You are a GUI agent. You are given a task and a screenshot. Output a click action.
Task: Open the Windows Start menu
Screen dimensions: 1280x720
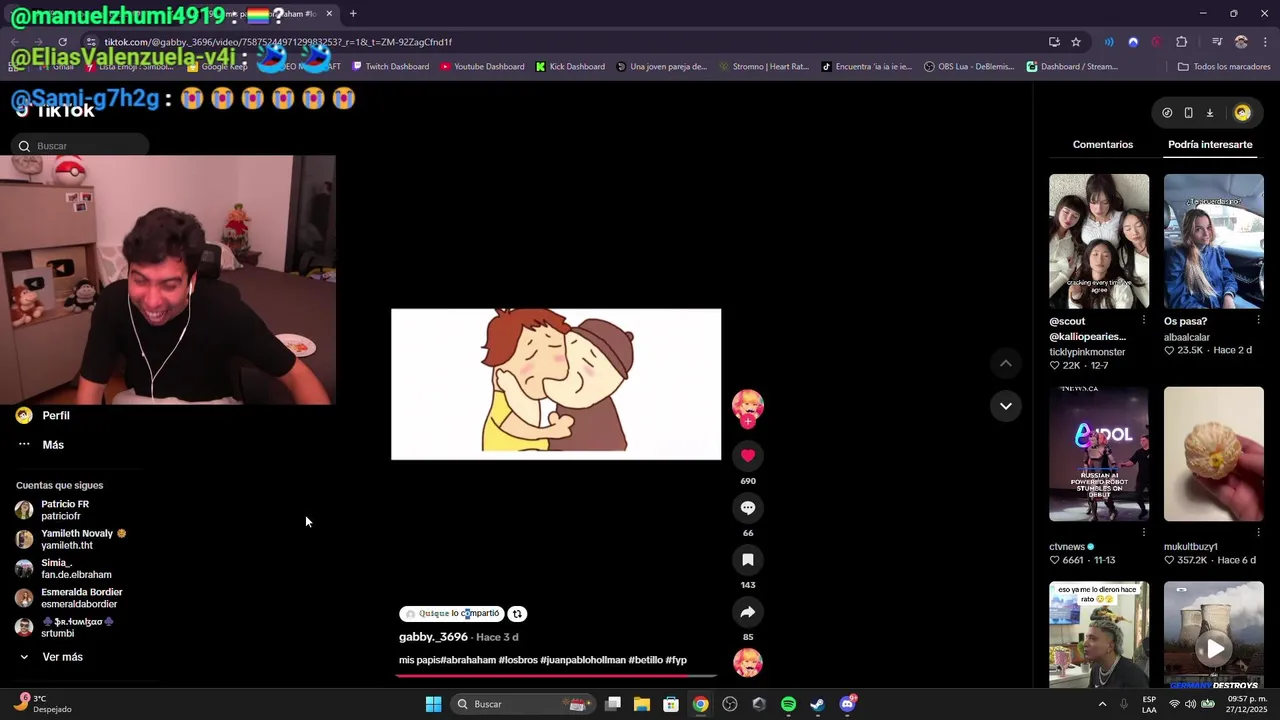(x=433, y=704)
